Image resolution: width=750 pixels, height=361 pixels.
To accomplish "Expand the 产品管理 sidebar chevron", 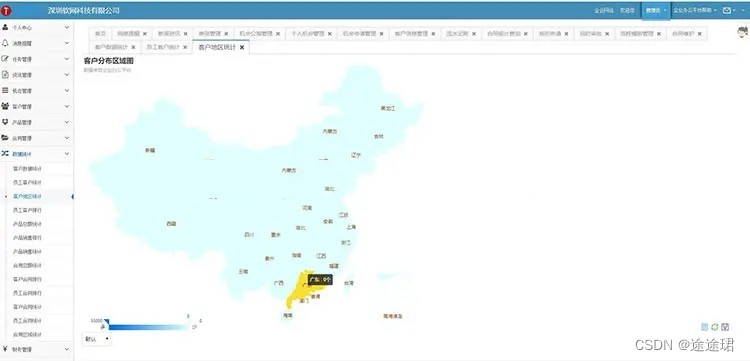I will [67, 122].
